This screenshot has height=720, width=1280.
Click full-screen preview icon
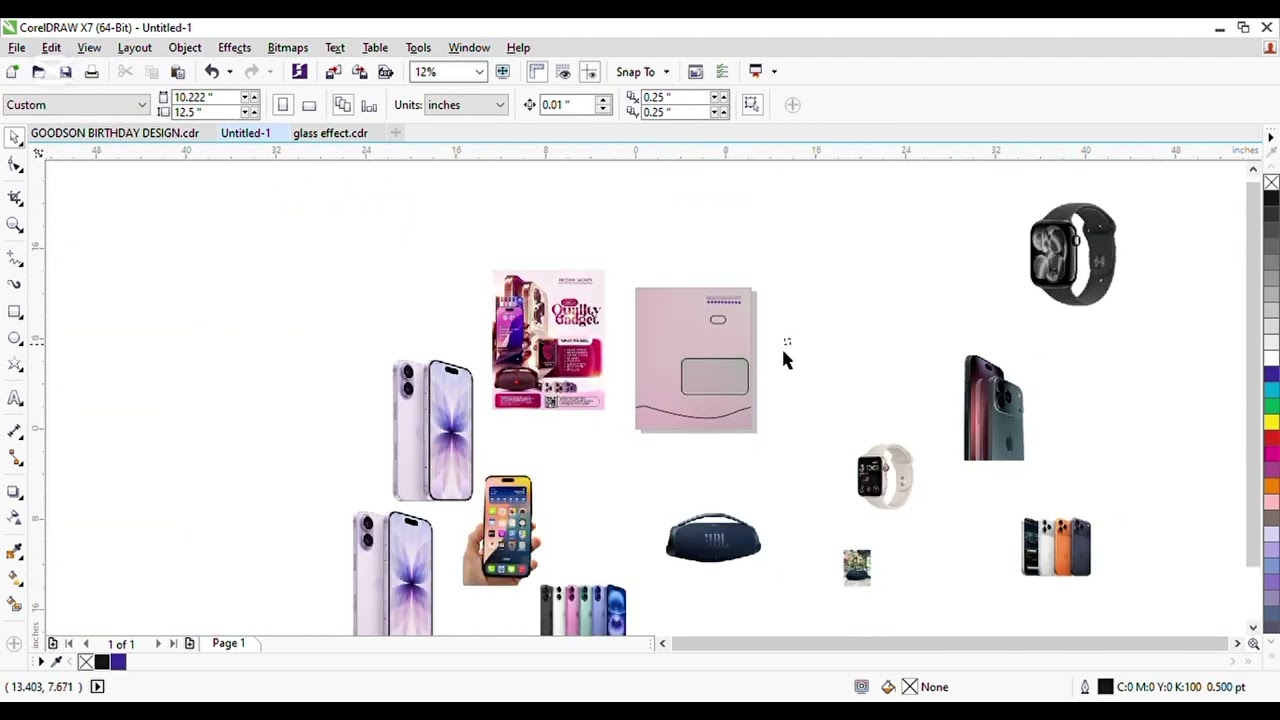(502, 72)
